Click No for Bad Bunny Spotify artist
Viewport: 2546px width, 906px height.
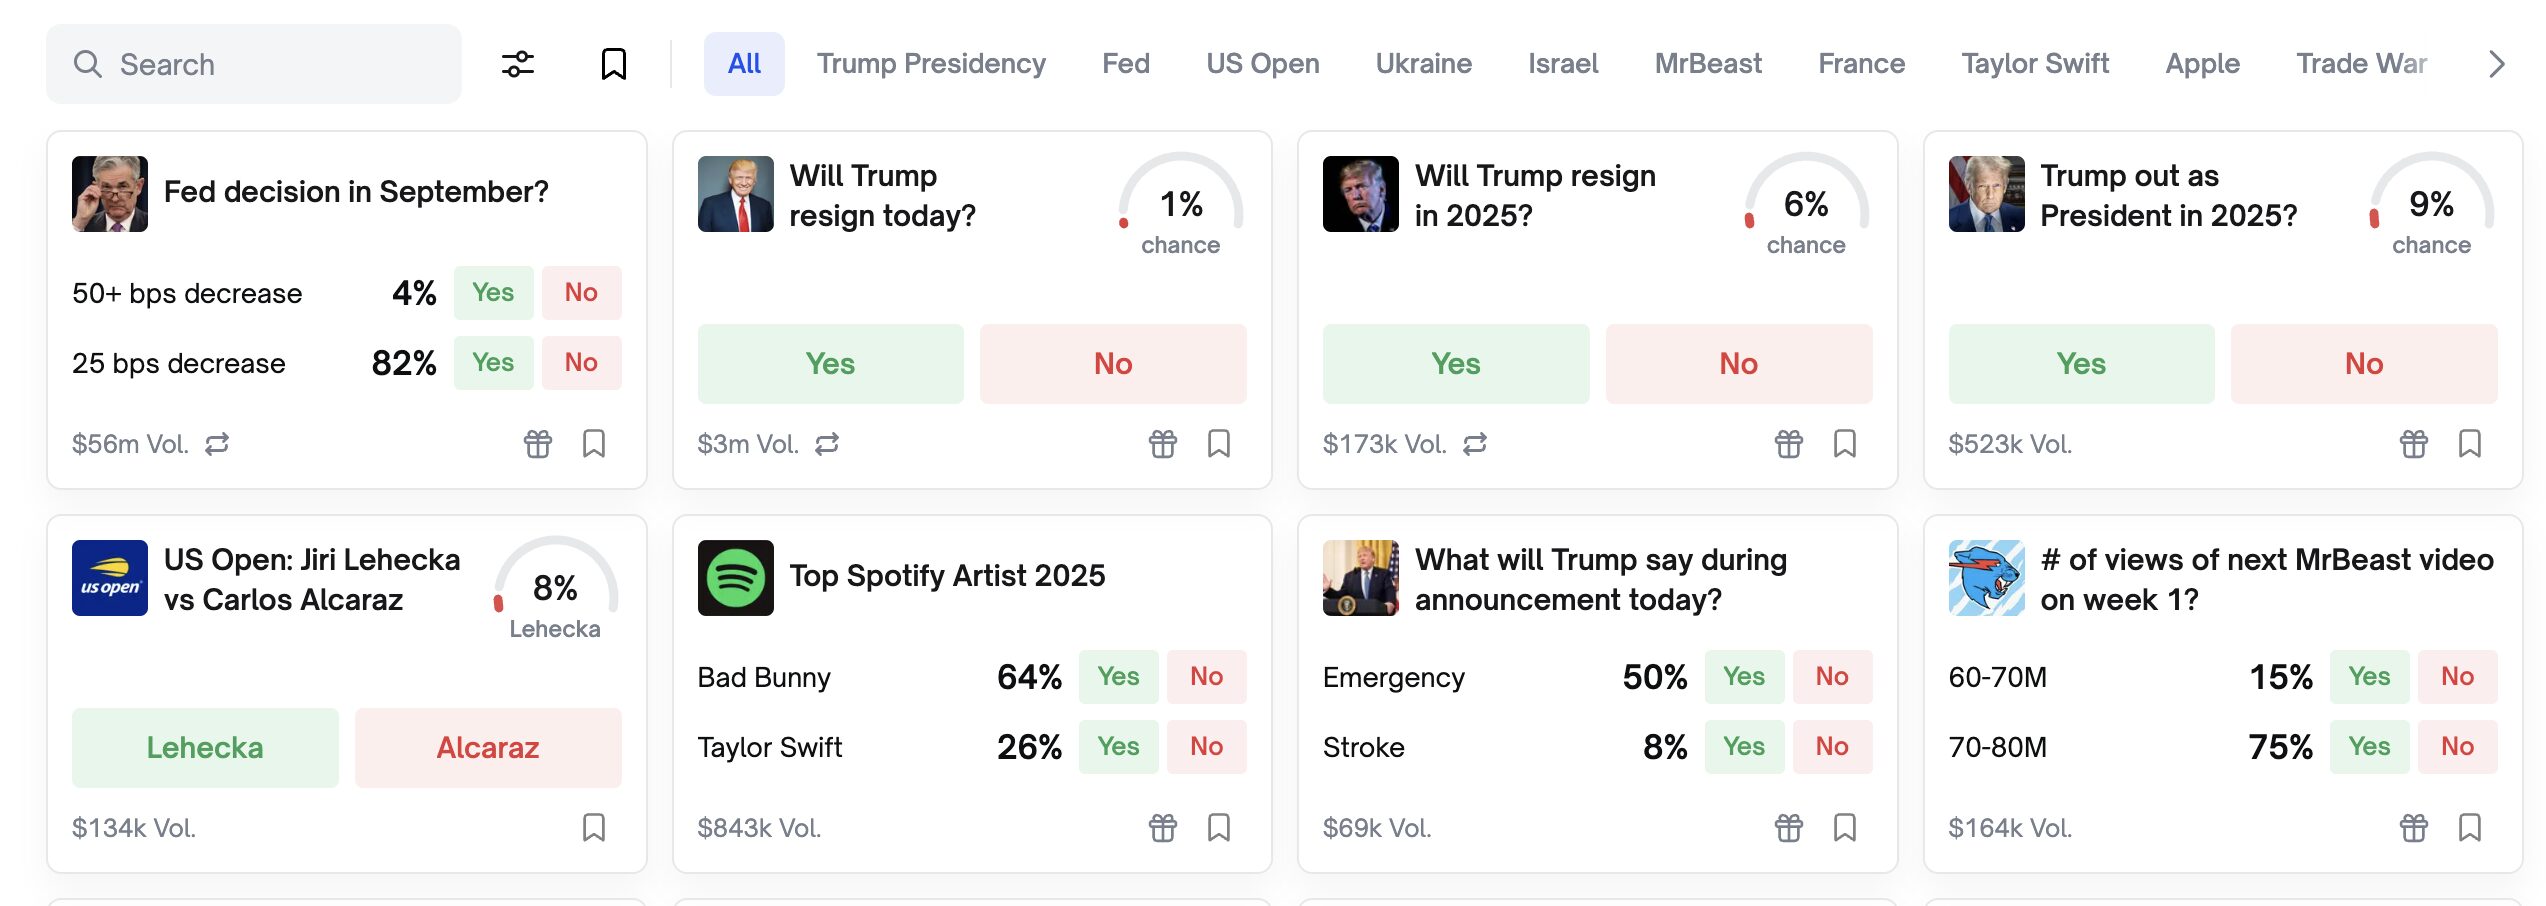(x=1206, y=677)
